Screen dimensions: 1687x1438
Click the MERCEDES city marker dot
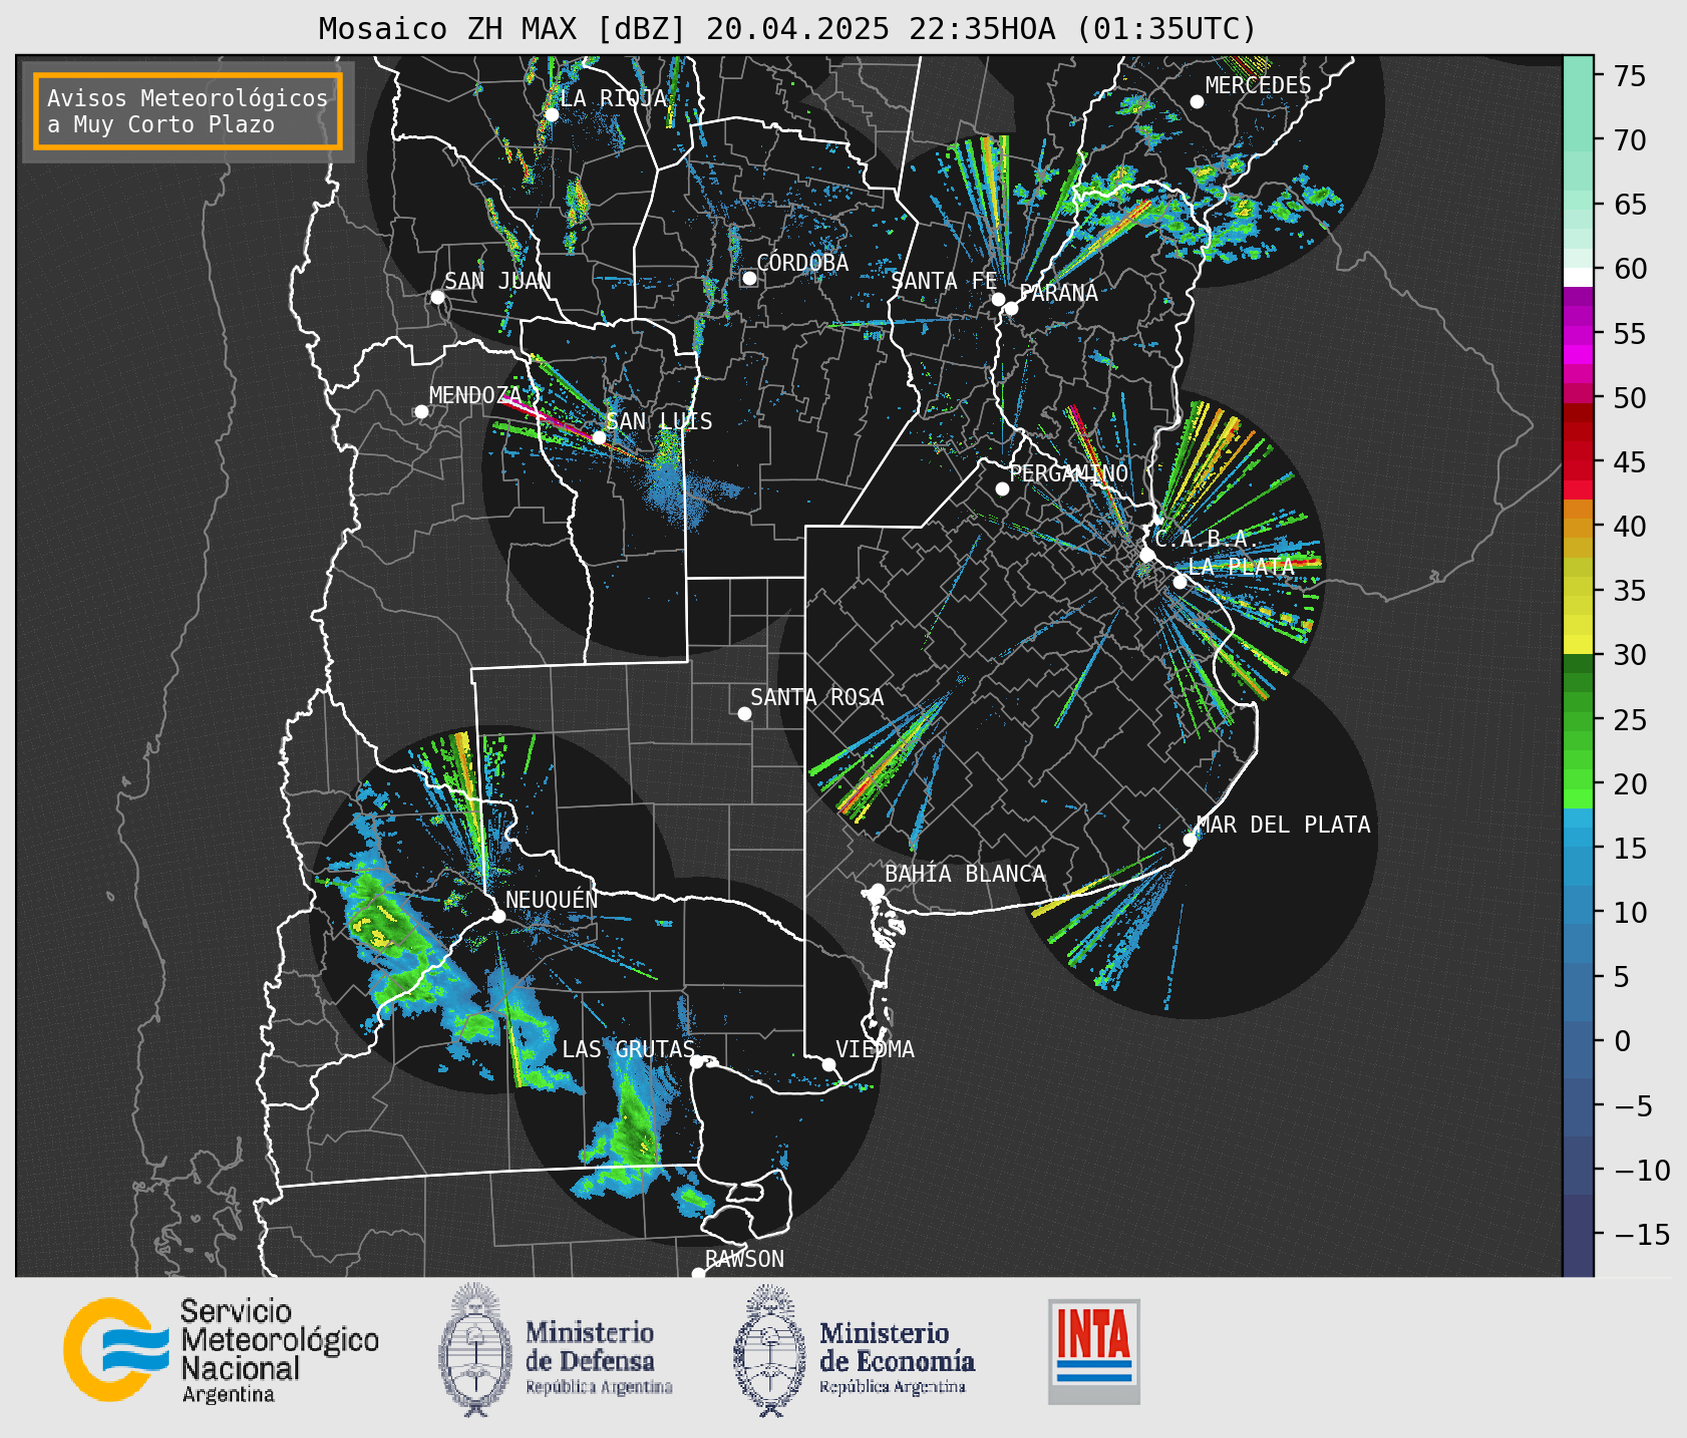coord(1197,102)
